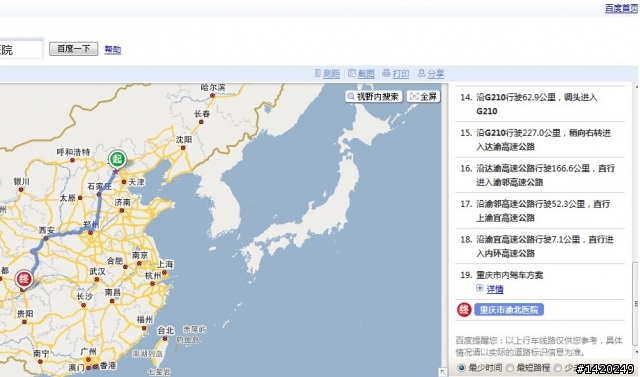Click 澳门 city label on map
The height and width of the screenshot is (377, 640).
pyautogui.click(x=76, y=368)
